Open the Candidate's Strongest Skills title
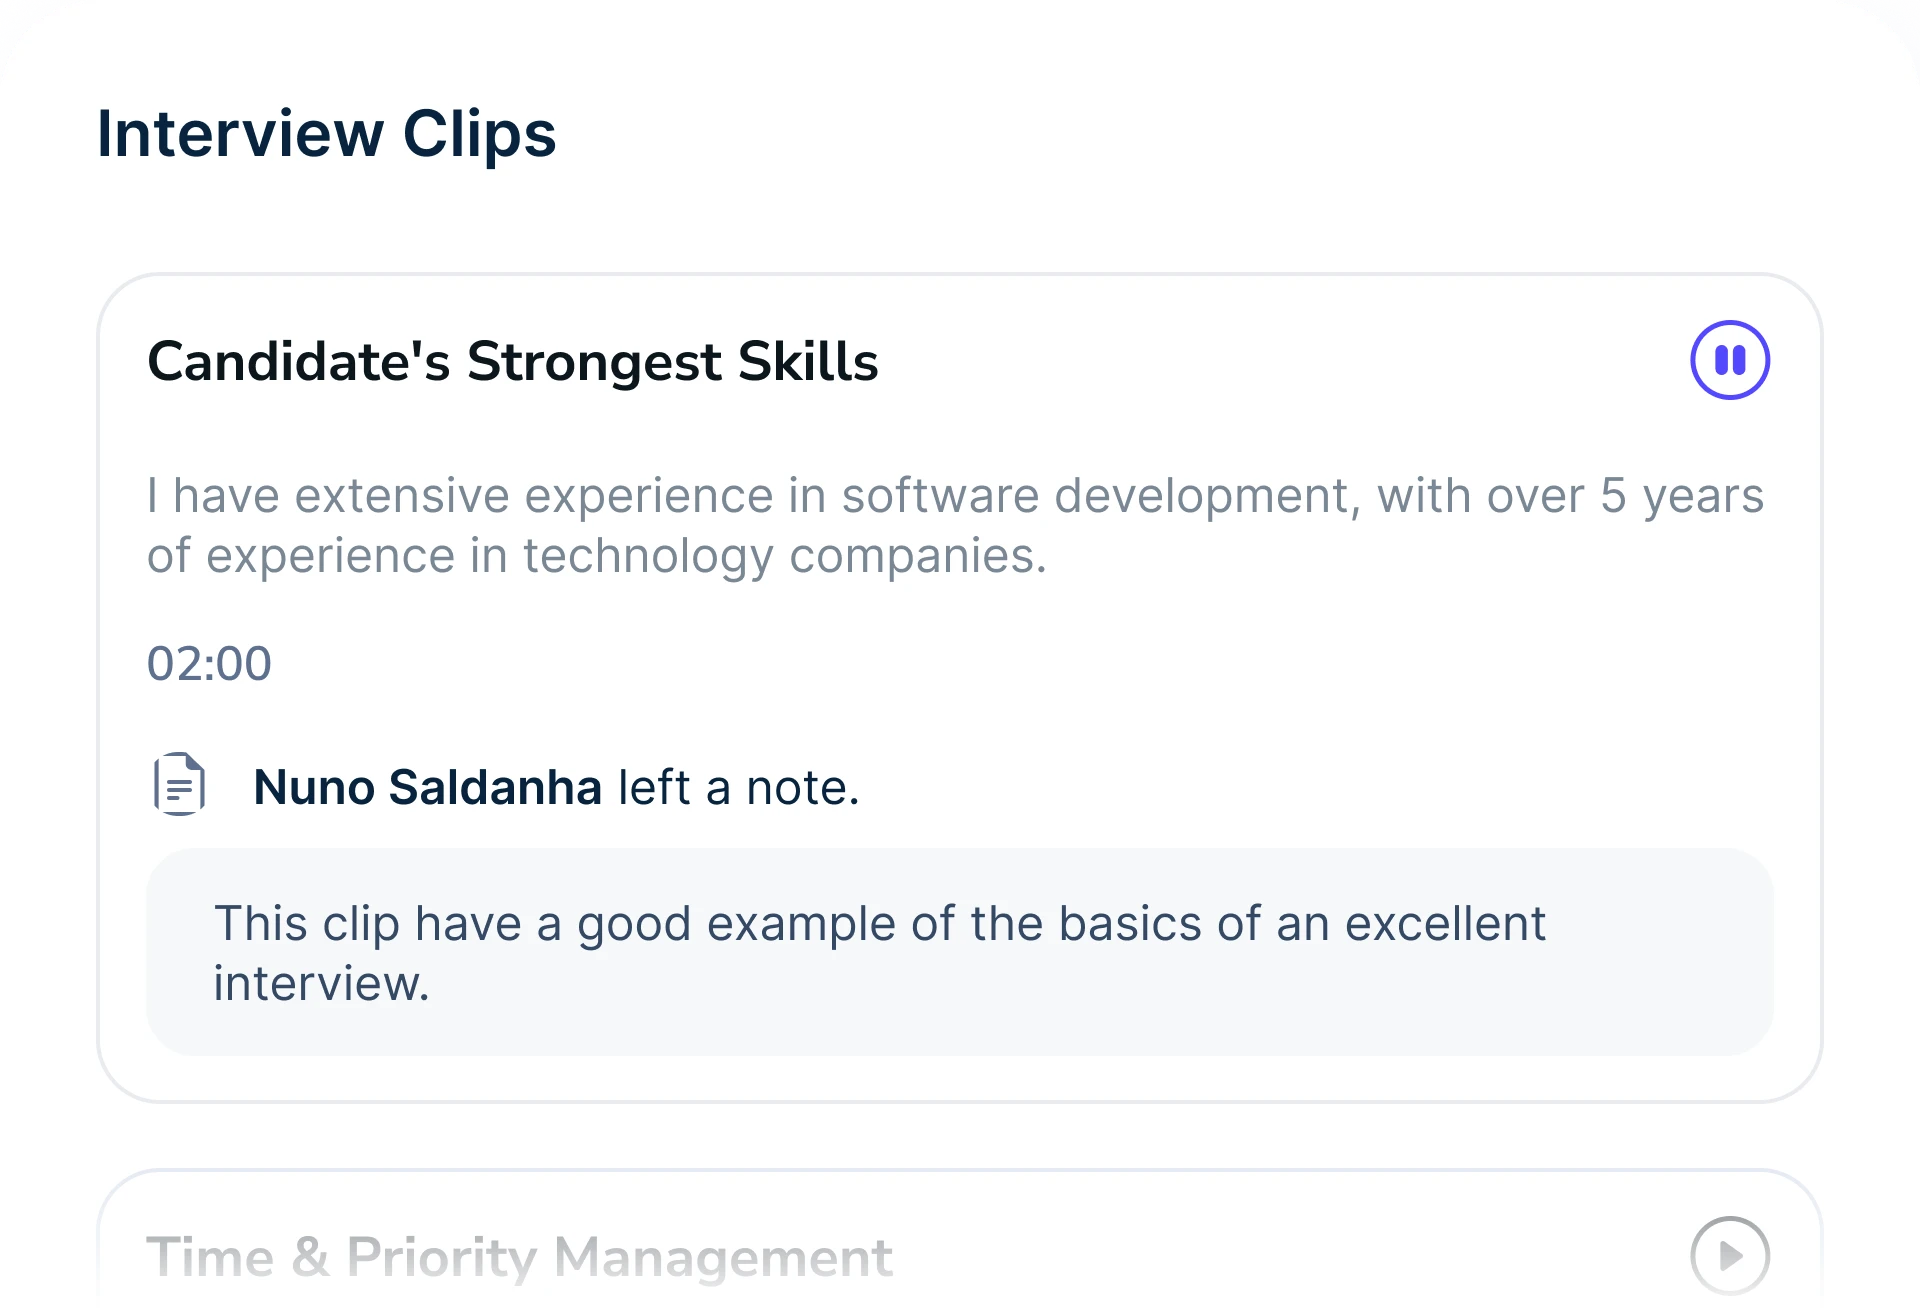Screen dimensions: 1920x1312 (512, 361)
